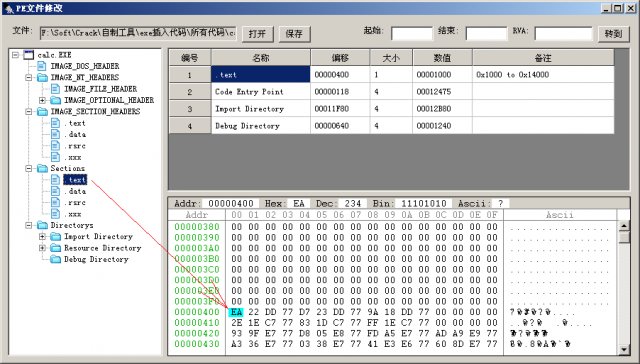Screen dimensions: 640x364
Task: Click the 偏移 column header
Action: (x=340, y=58)
